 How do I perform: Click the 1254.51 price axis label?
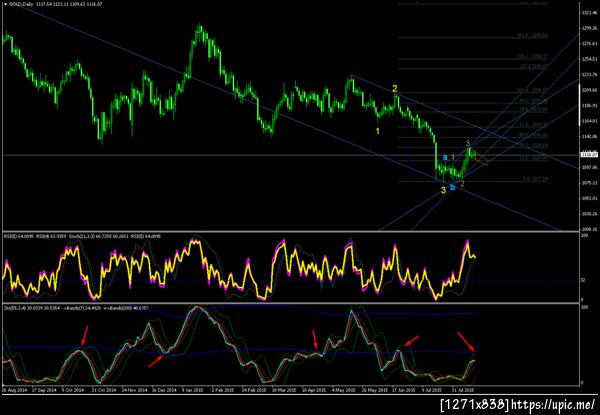pyautogui.click(x=589, y=59)
